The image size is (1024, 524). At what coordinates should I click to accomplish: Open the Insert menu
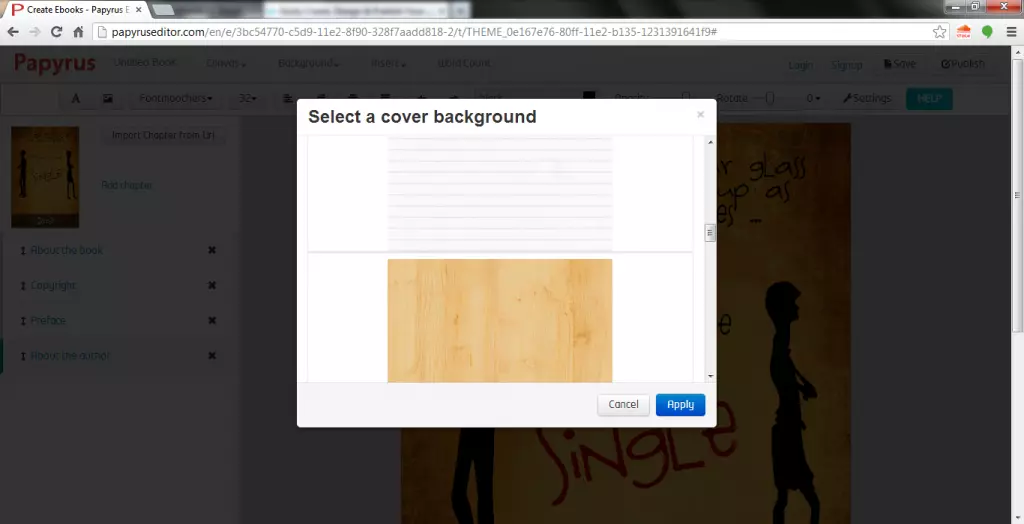pos(389,63)
